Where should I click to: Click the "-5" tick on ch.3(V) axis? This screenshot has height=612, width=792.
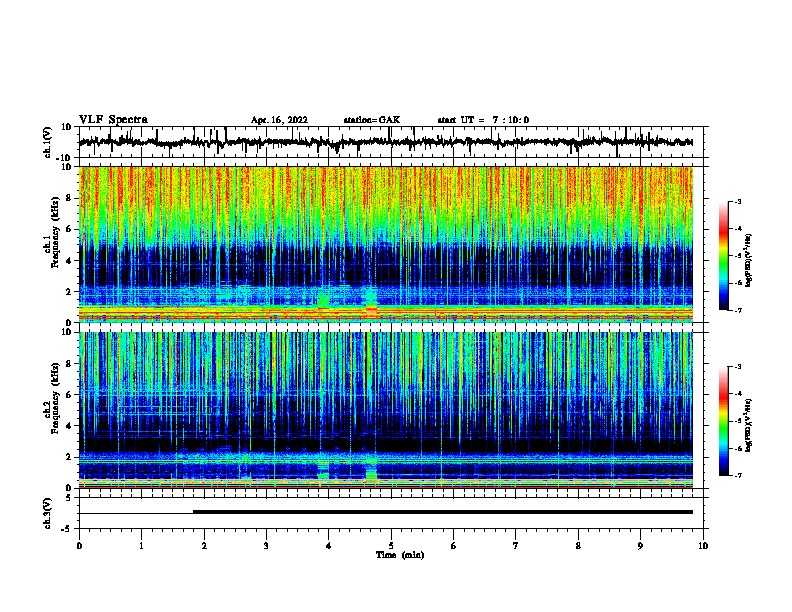coord(68,529)
